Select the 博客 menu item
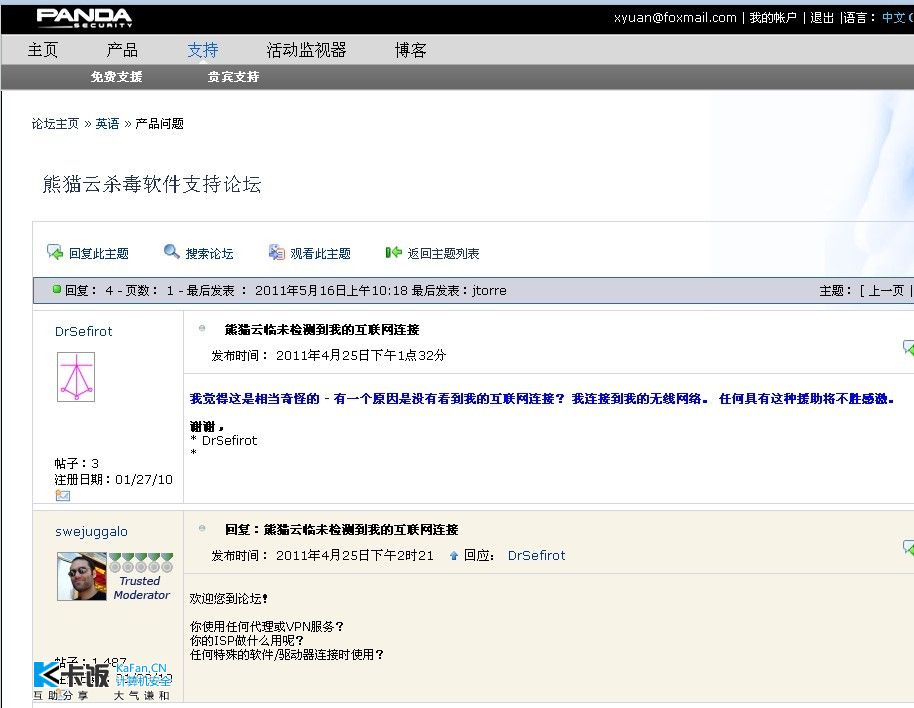914x708 pixels. point(410,50)
